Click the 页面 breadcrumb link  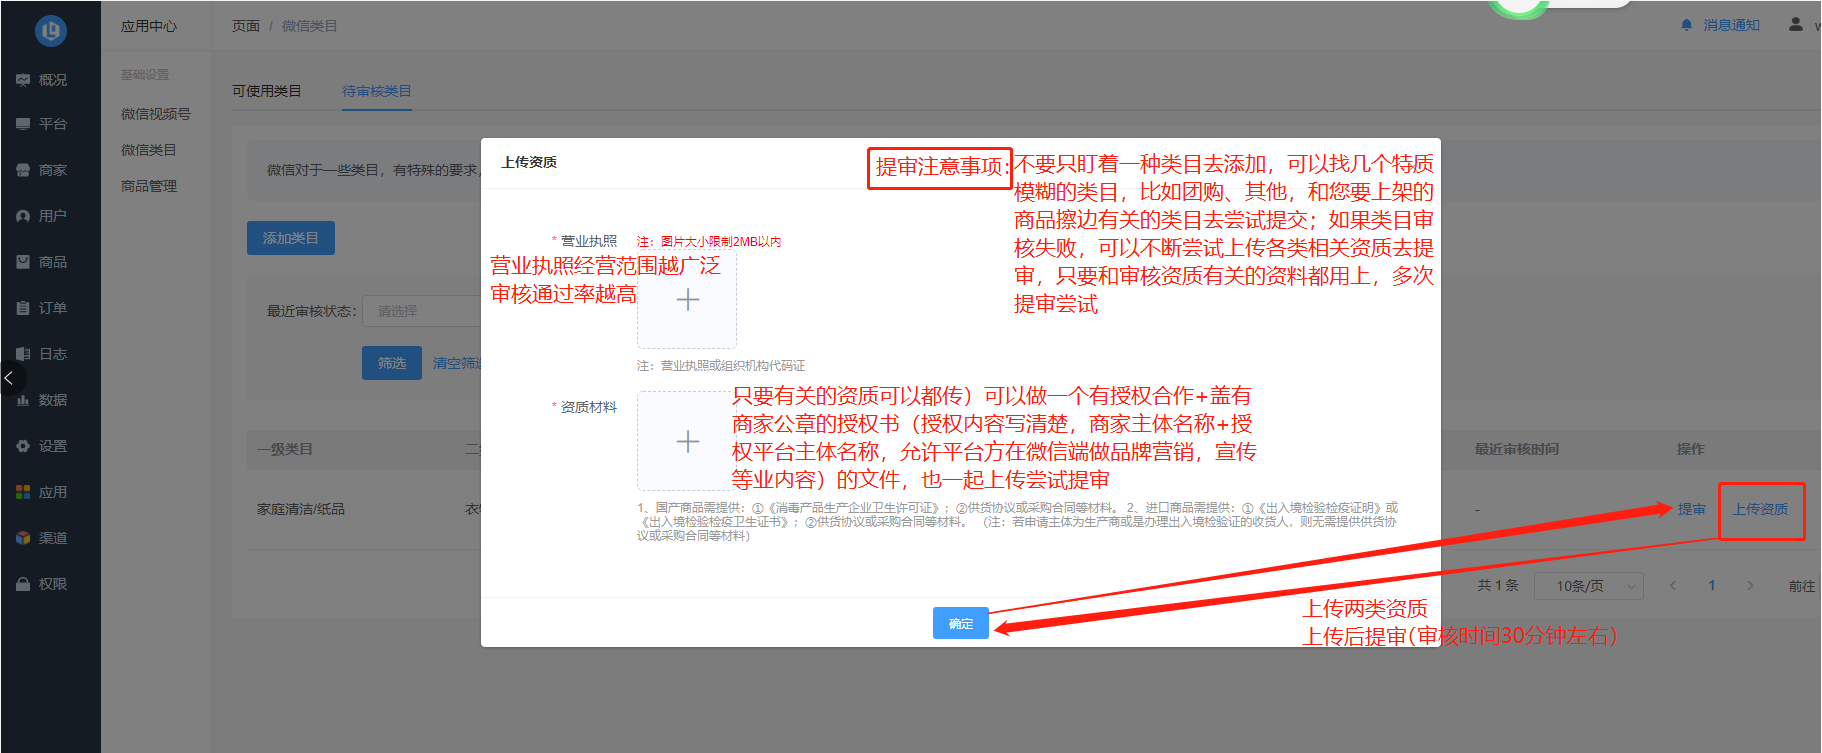[246, 26]
